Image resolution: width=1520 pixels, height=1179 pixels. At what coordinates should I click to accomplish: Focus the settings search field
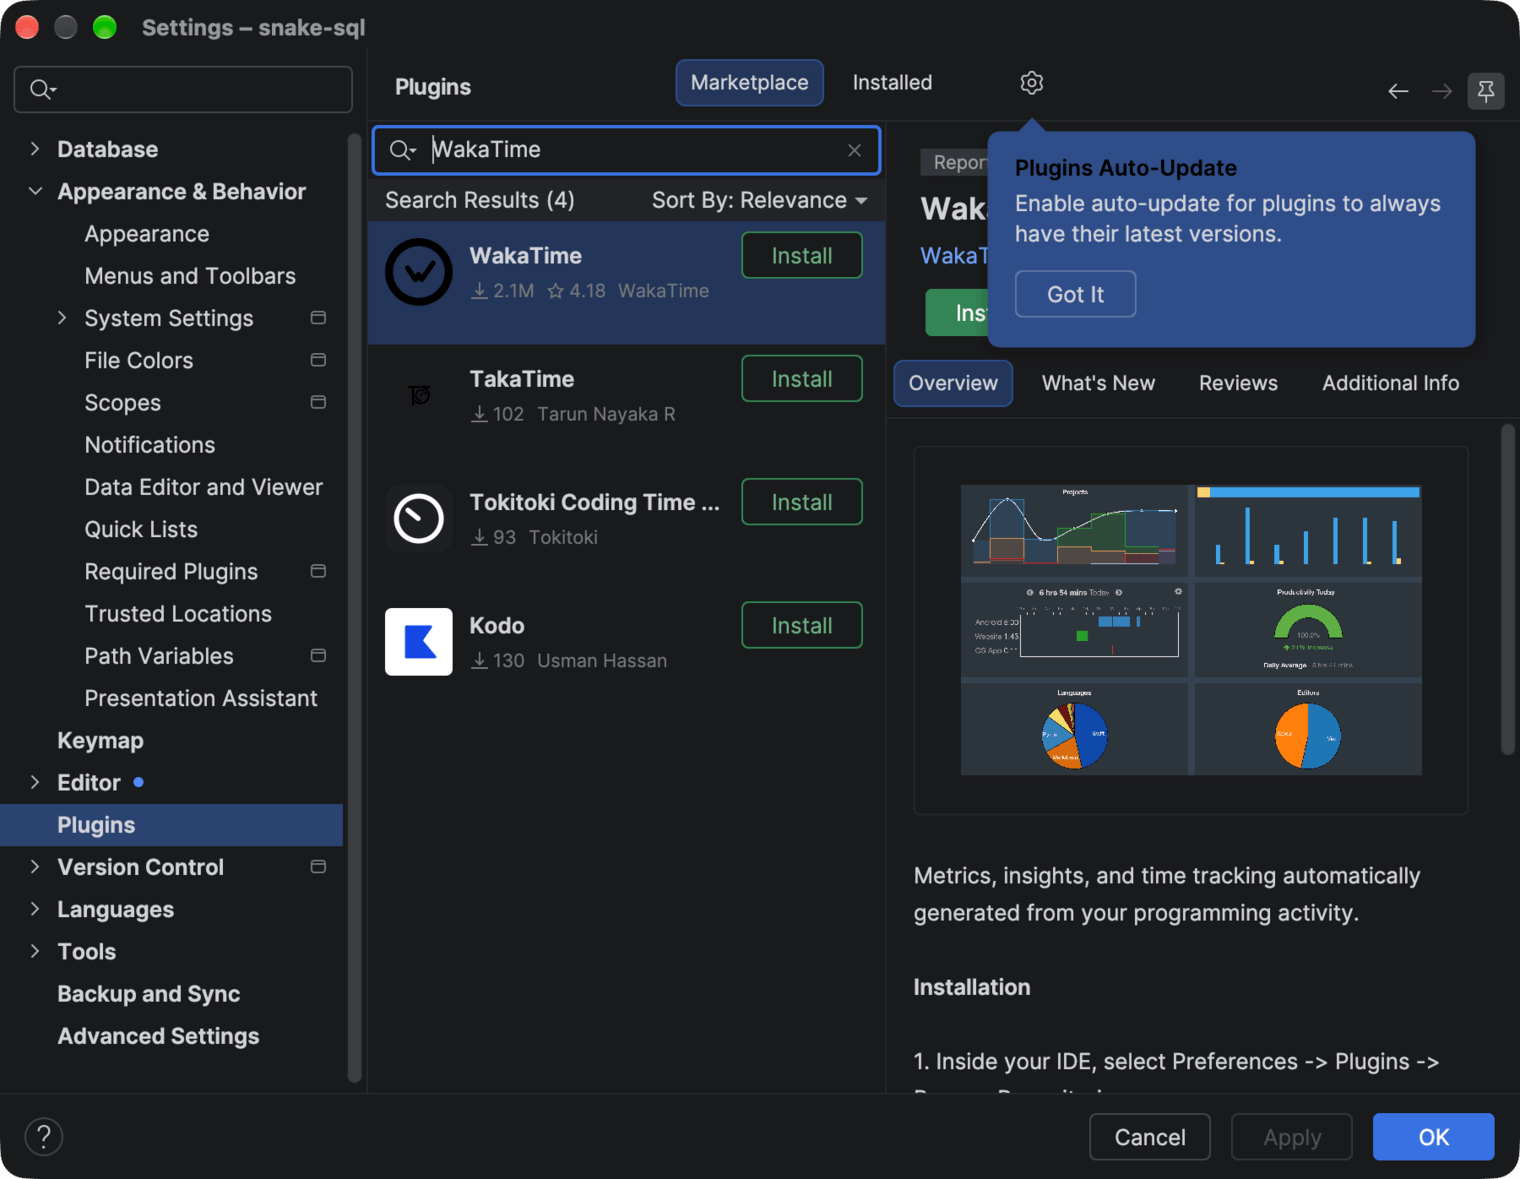[x=183, y=90]
